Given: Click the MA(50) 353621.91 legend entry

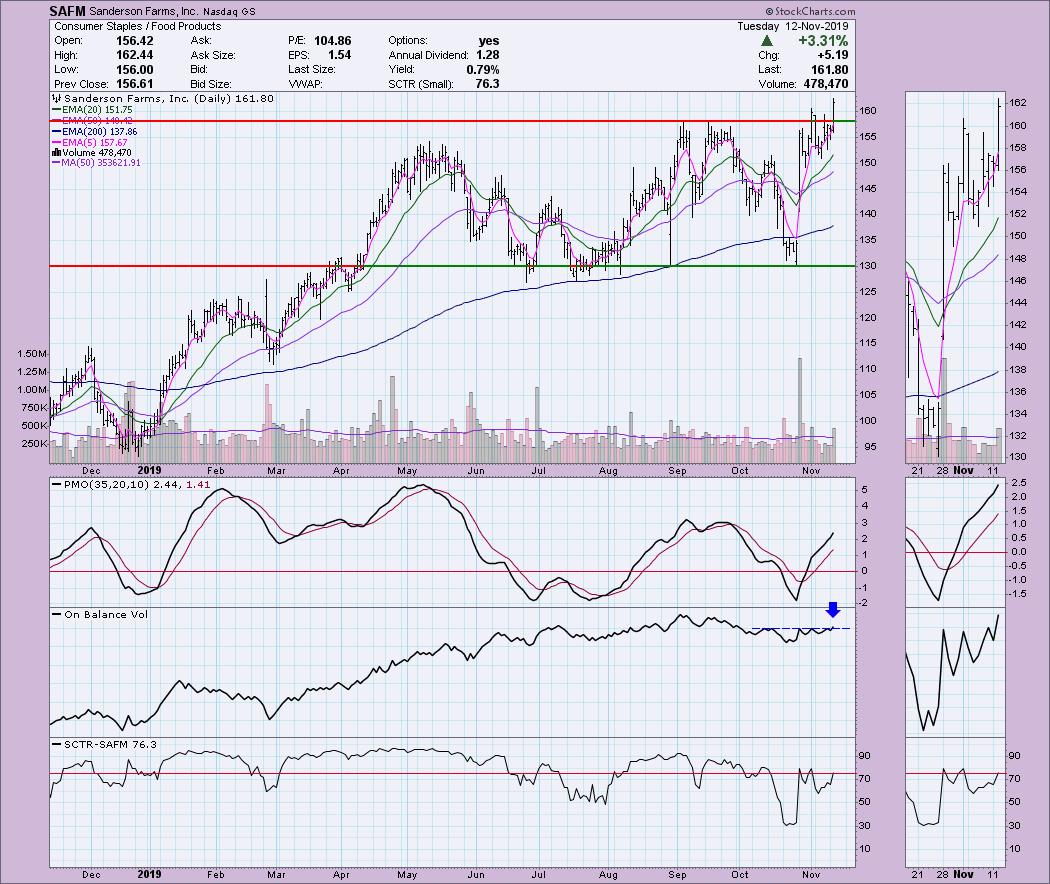Looking at the screenshot, I should (96, 163).
